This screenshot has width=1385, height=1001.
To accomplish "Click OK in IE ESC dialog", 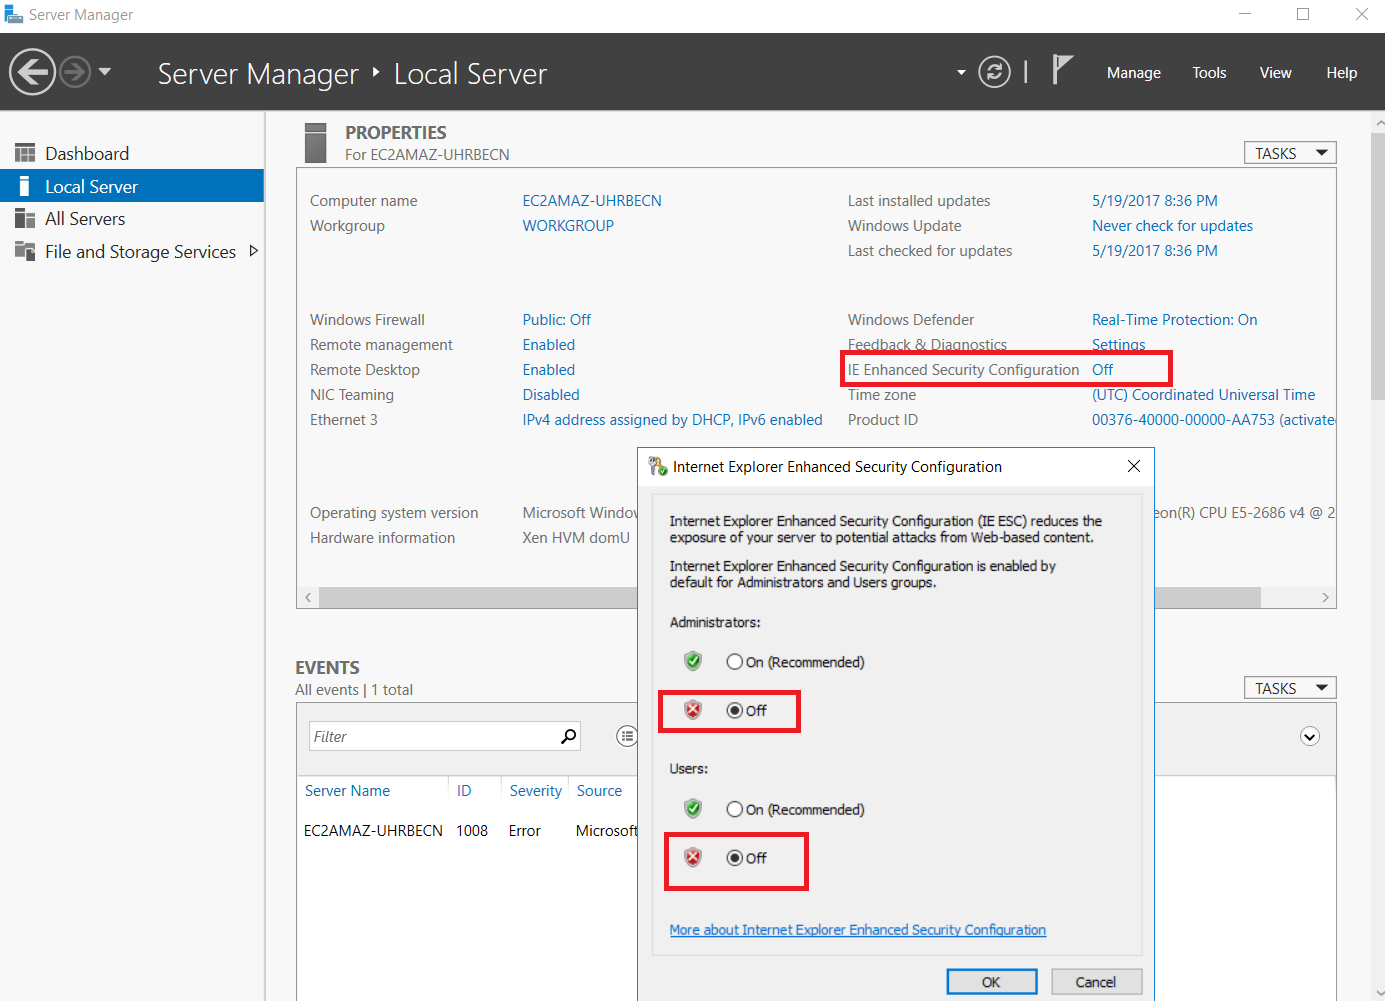I will (991, 982).
